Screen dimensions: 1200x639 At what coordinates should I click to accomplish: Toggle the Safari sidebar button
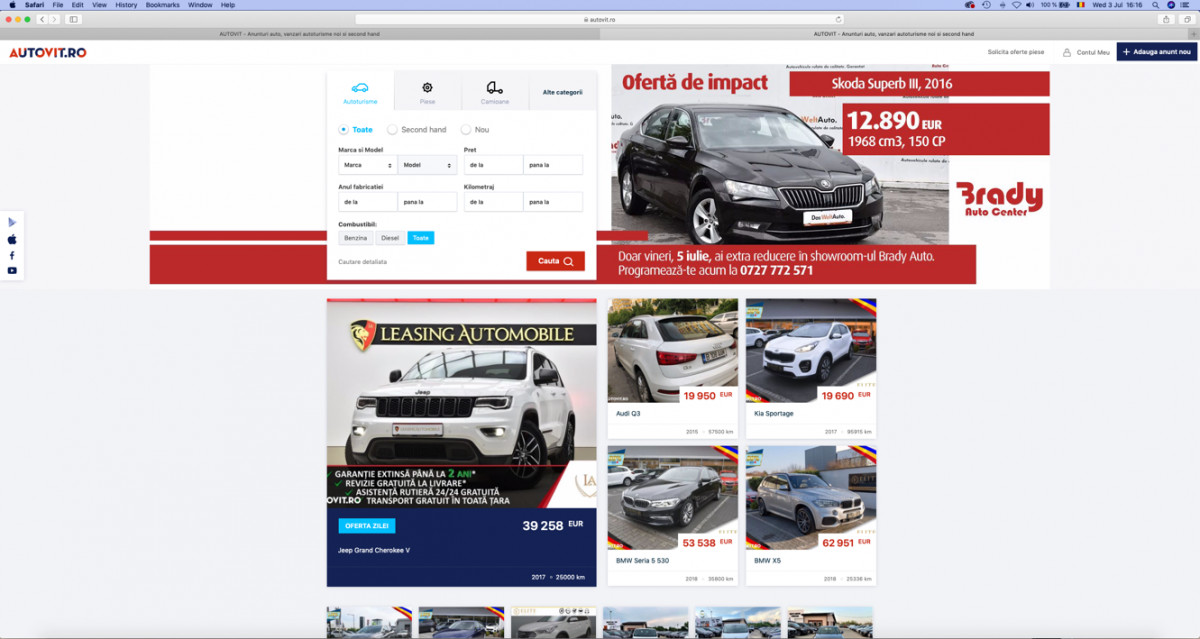pos(73,19)
